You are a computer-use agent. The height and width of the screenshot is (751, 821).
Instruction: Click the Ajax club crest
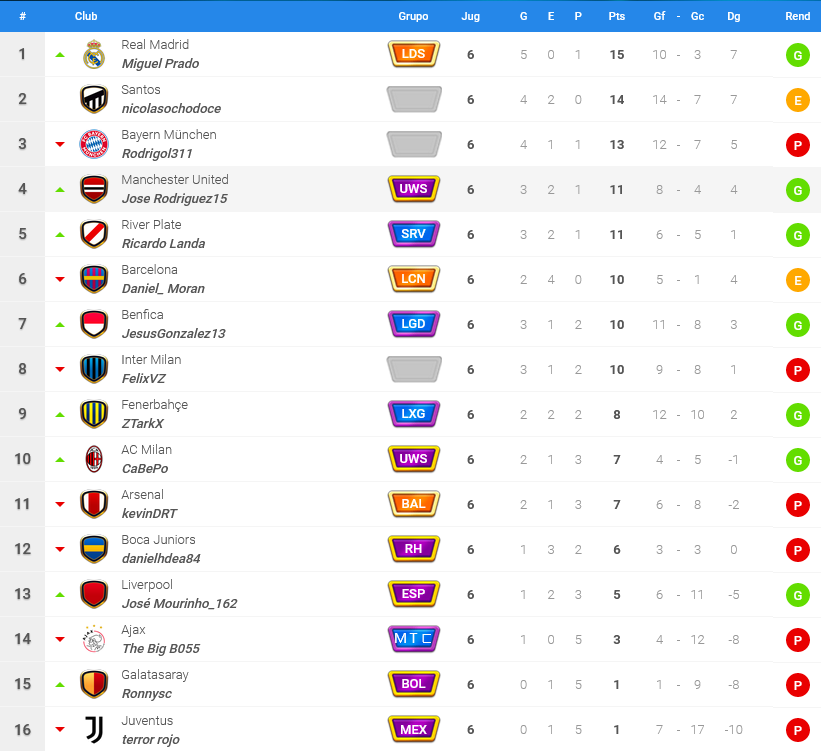point(94,639)
